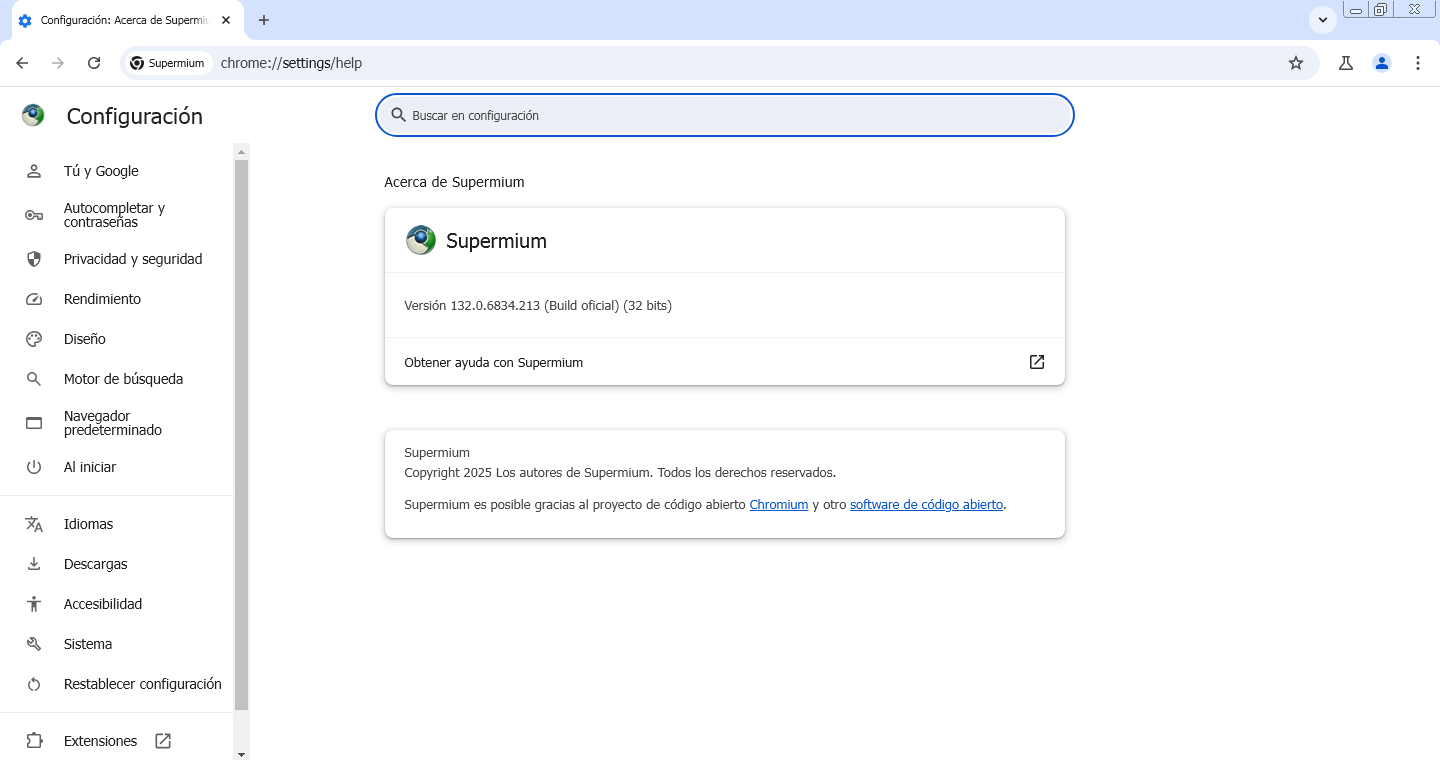Screen dimensions: 1440x760
Task: Click the external link icon for Supermium help
Action: 1037,362
